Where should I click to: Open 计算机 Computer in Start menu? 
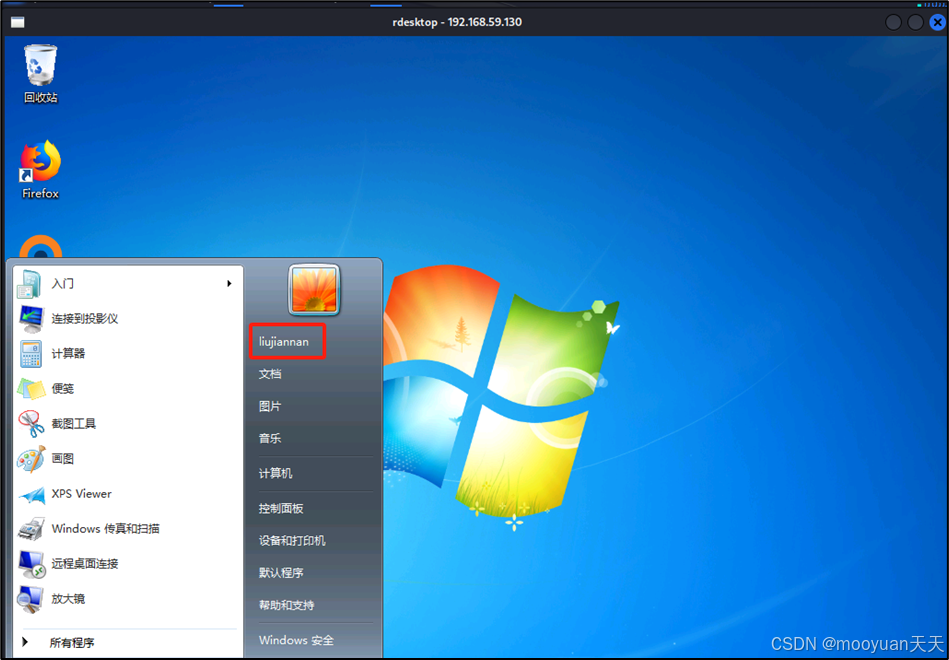point(275,473)
